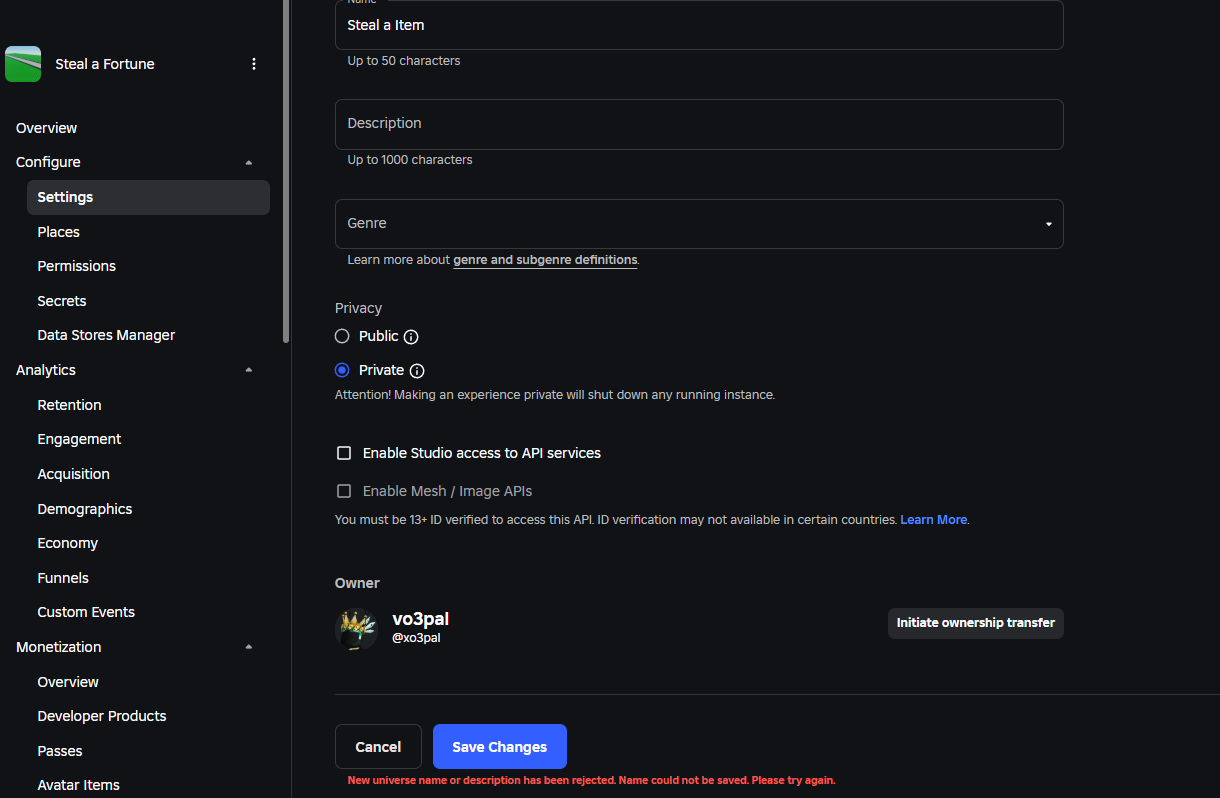Click into the Description text field

pyautogui.click(x=698, y=124)
